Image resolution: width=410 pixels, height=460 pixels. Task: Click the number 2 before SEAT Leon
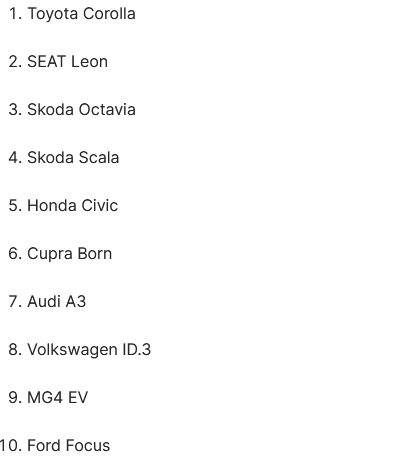pos(15,62)
